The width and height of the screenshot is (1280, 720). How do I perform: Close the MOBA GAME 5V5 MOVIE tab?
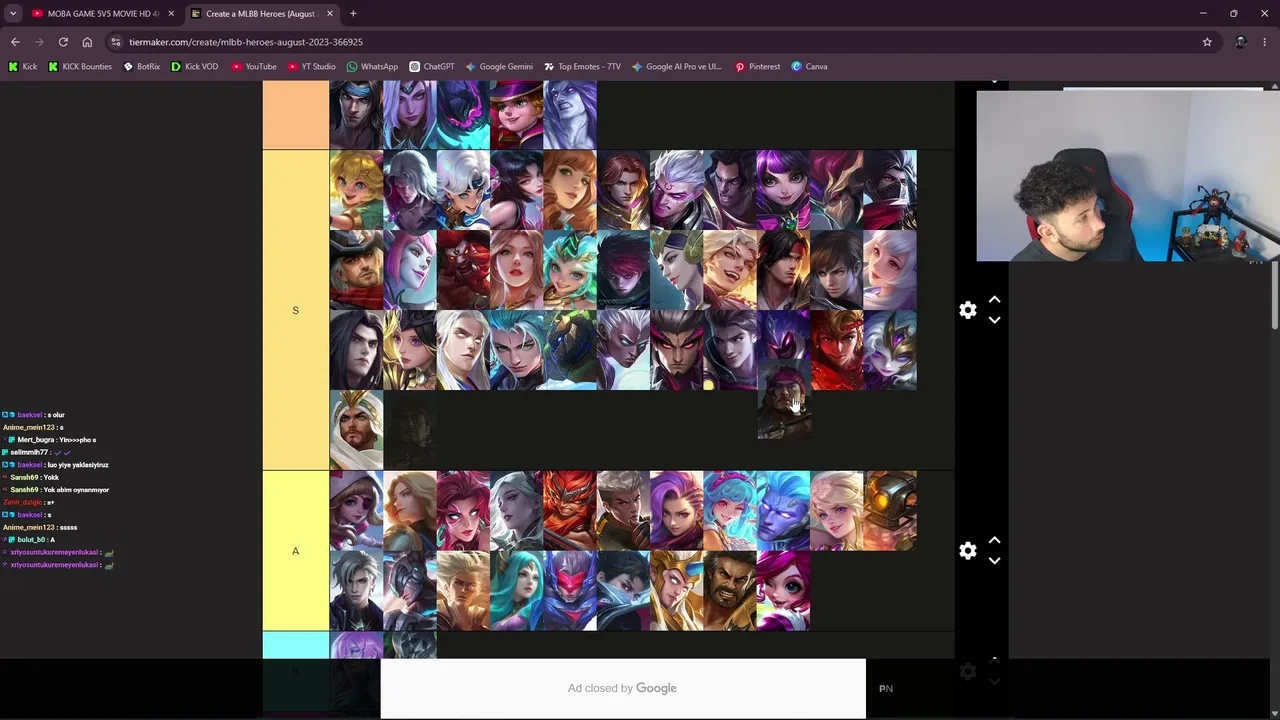point(171,14)
